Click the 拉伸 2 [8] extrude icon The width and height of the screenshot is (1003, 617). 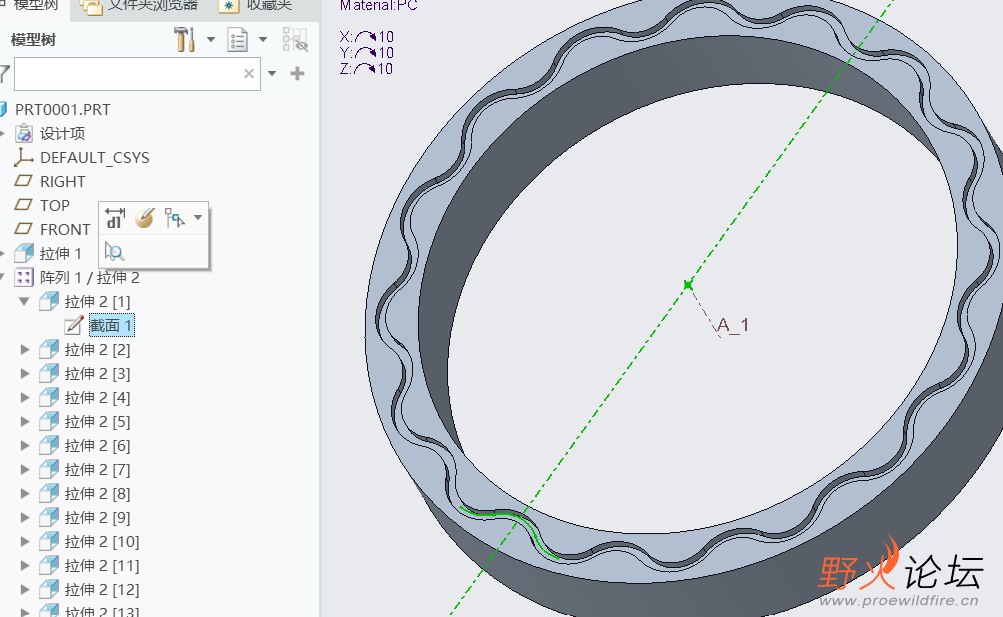49,494
